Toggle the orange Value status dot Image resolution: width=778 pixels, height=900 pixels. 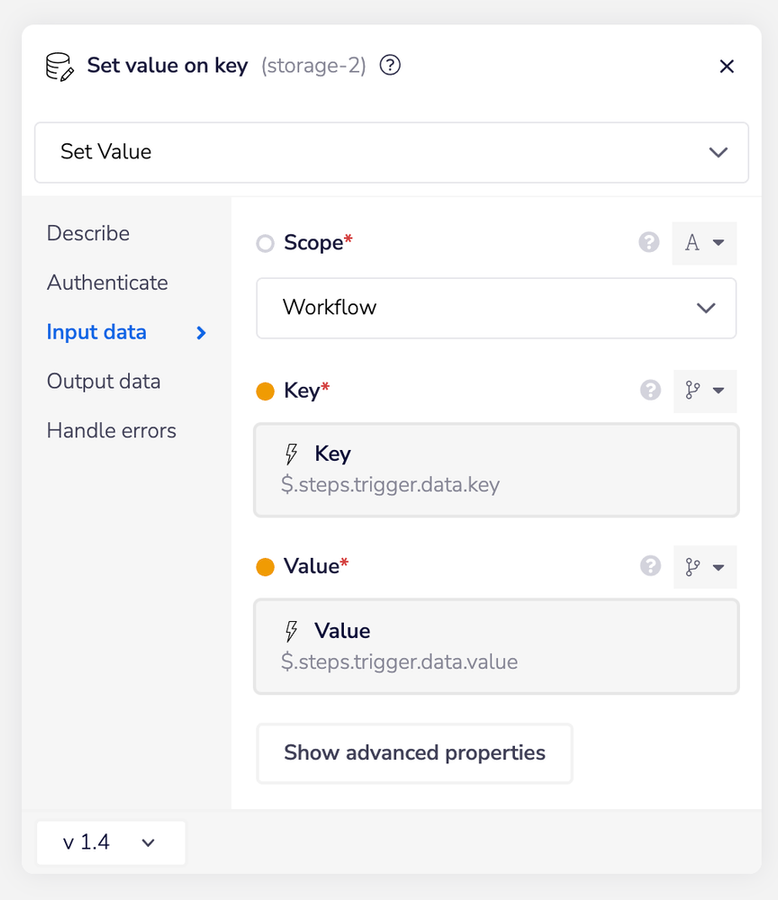(265, 567)
